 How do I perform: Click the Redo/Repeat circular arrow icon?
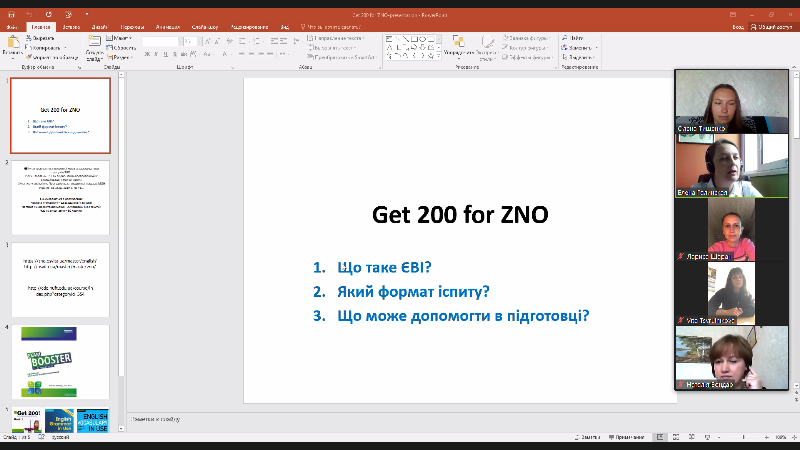pos(49,15)
